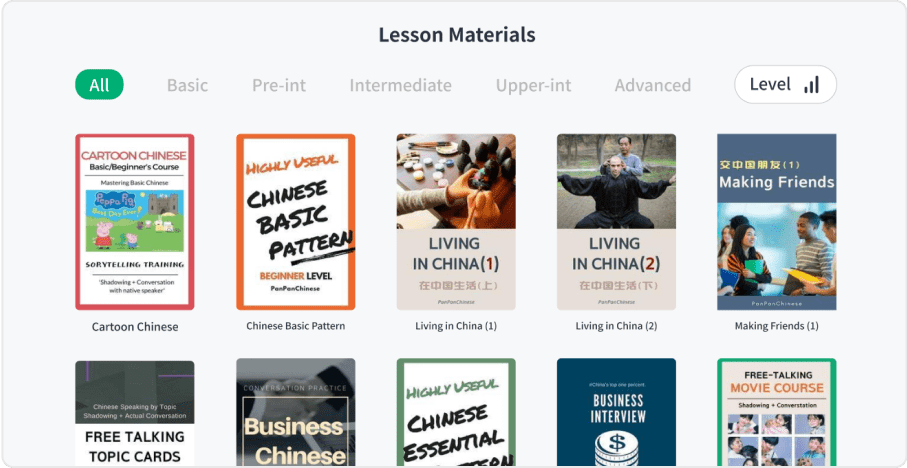
Task: Expand the Level dropdown button
Action: click(786, 84)
